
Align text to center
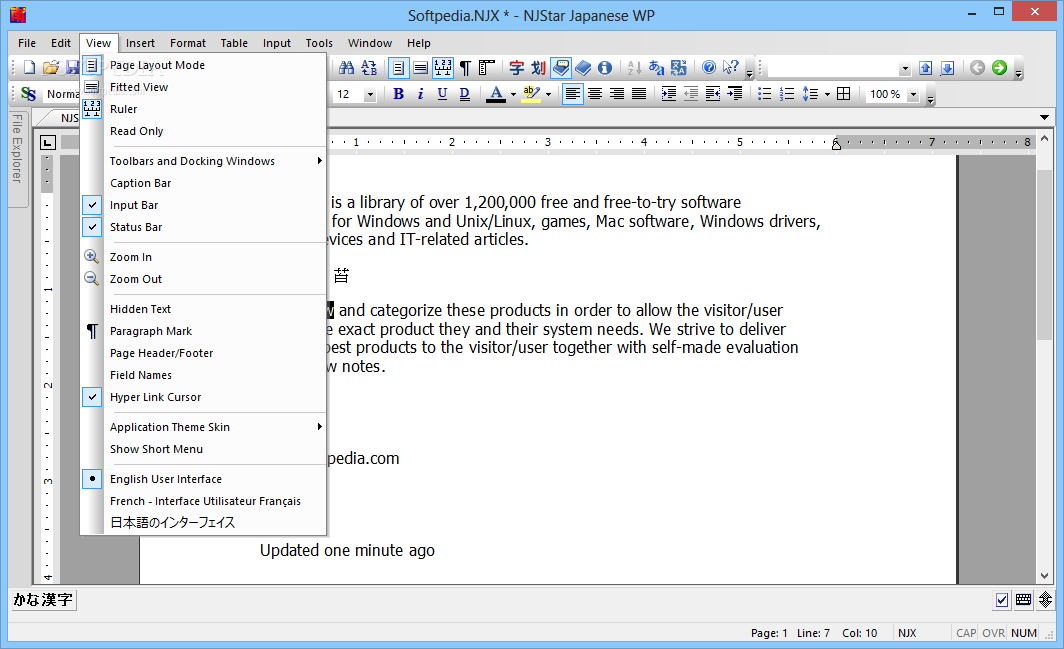click(594, 94)
